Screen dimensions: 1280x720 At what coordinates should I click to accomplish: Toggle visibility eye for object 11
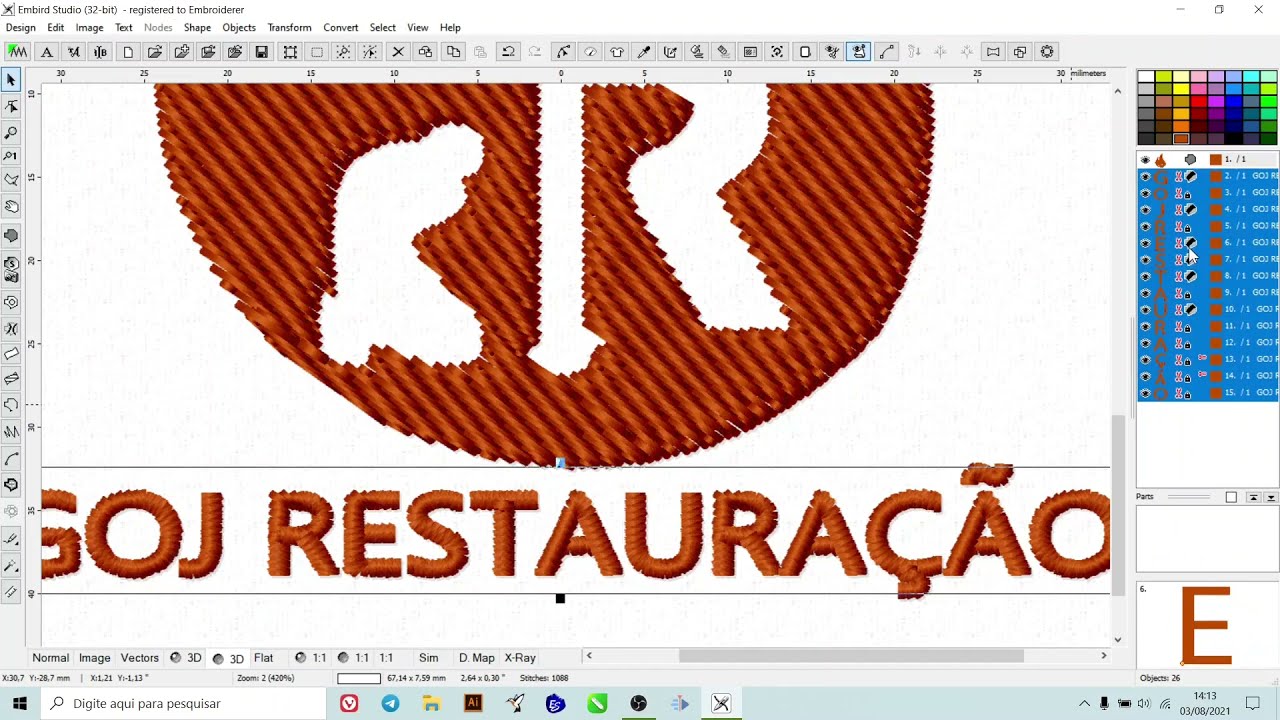(1145, 327)
